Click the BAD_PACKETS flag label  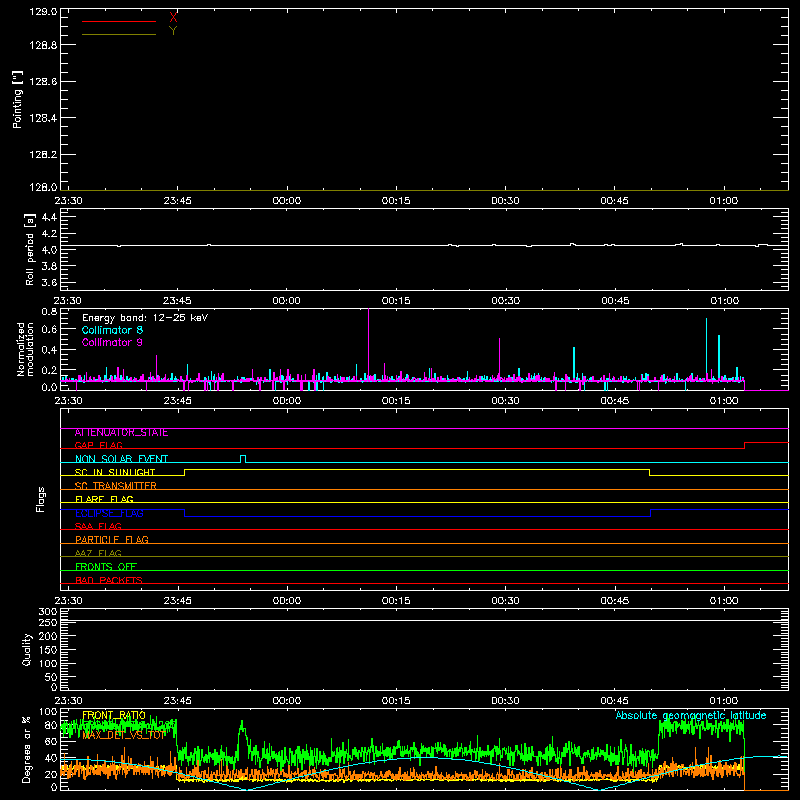[x=109, y=580]
